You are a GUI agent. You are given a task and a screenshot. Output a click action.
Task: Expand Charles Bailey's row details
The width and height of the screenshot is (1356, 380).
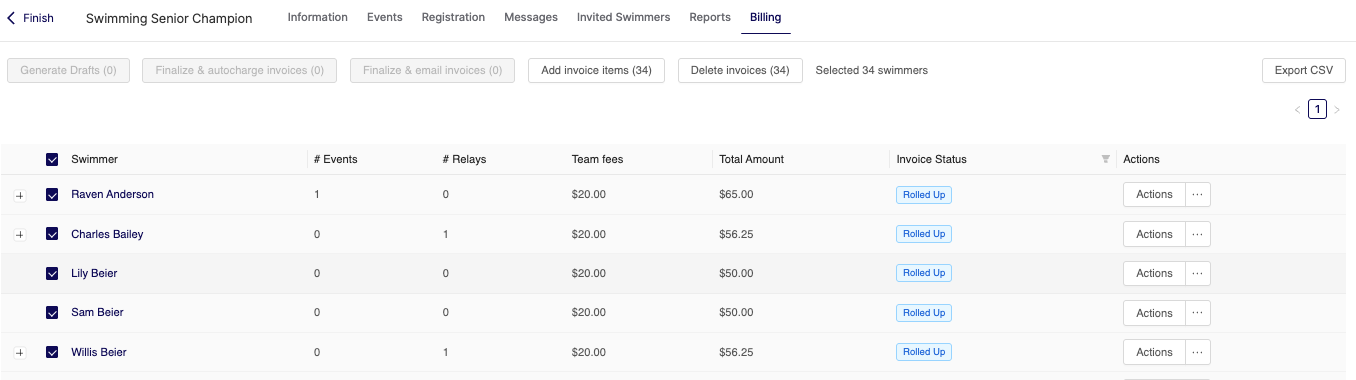pyautogui.click(x=19, y=234)
